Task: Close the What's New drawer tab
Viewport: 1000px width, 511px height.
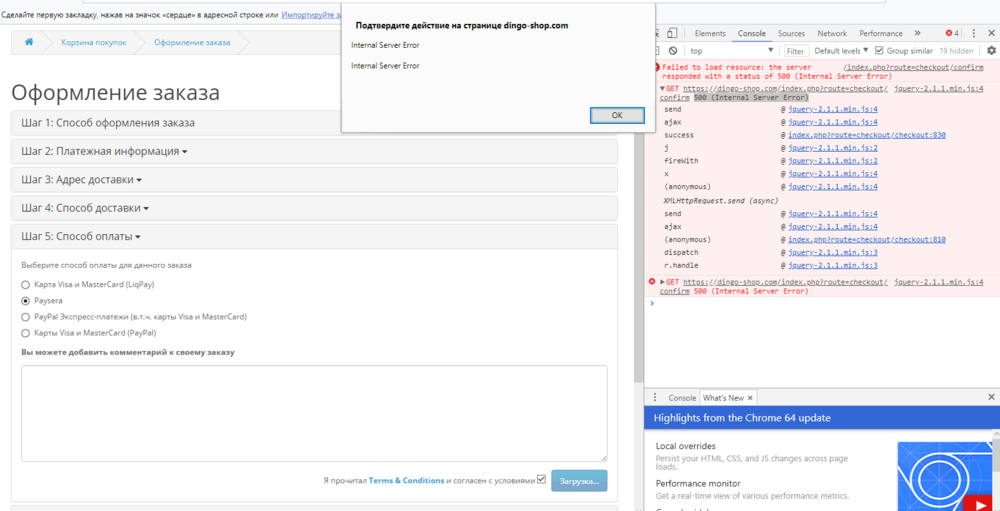Action: (752, 398)
